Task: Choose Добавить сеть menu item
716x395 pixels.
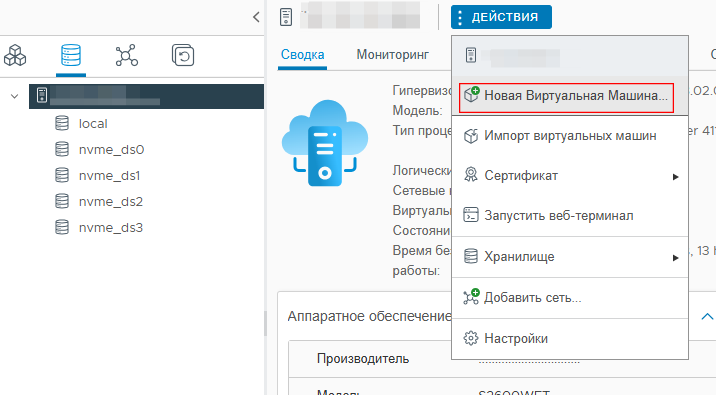Action: tap(570, 298)
